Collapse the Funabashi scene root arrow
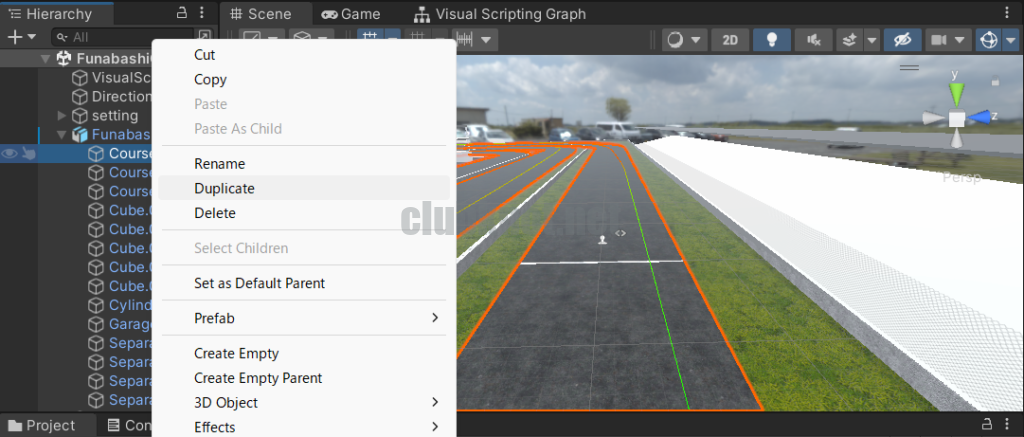The height and width of the screenshot is (437, 1024). click(x=45, y=59)
